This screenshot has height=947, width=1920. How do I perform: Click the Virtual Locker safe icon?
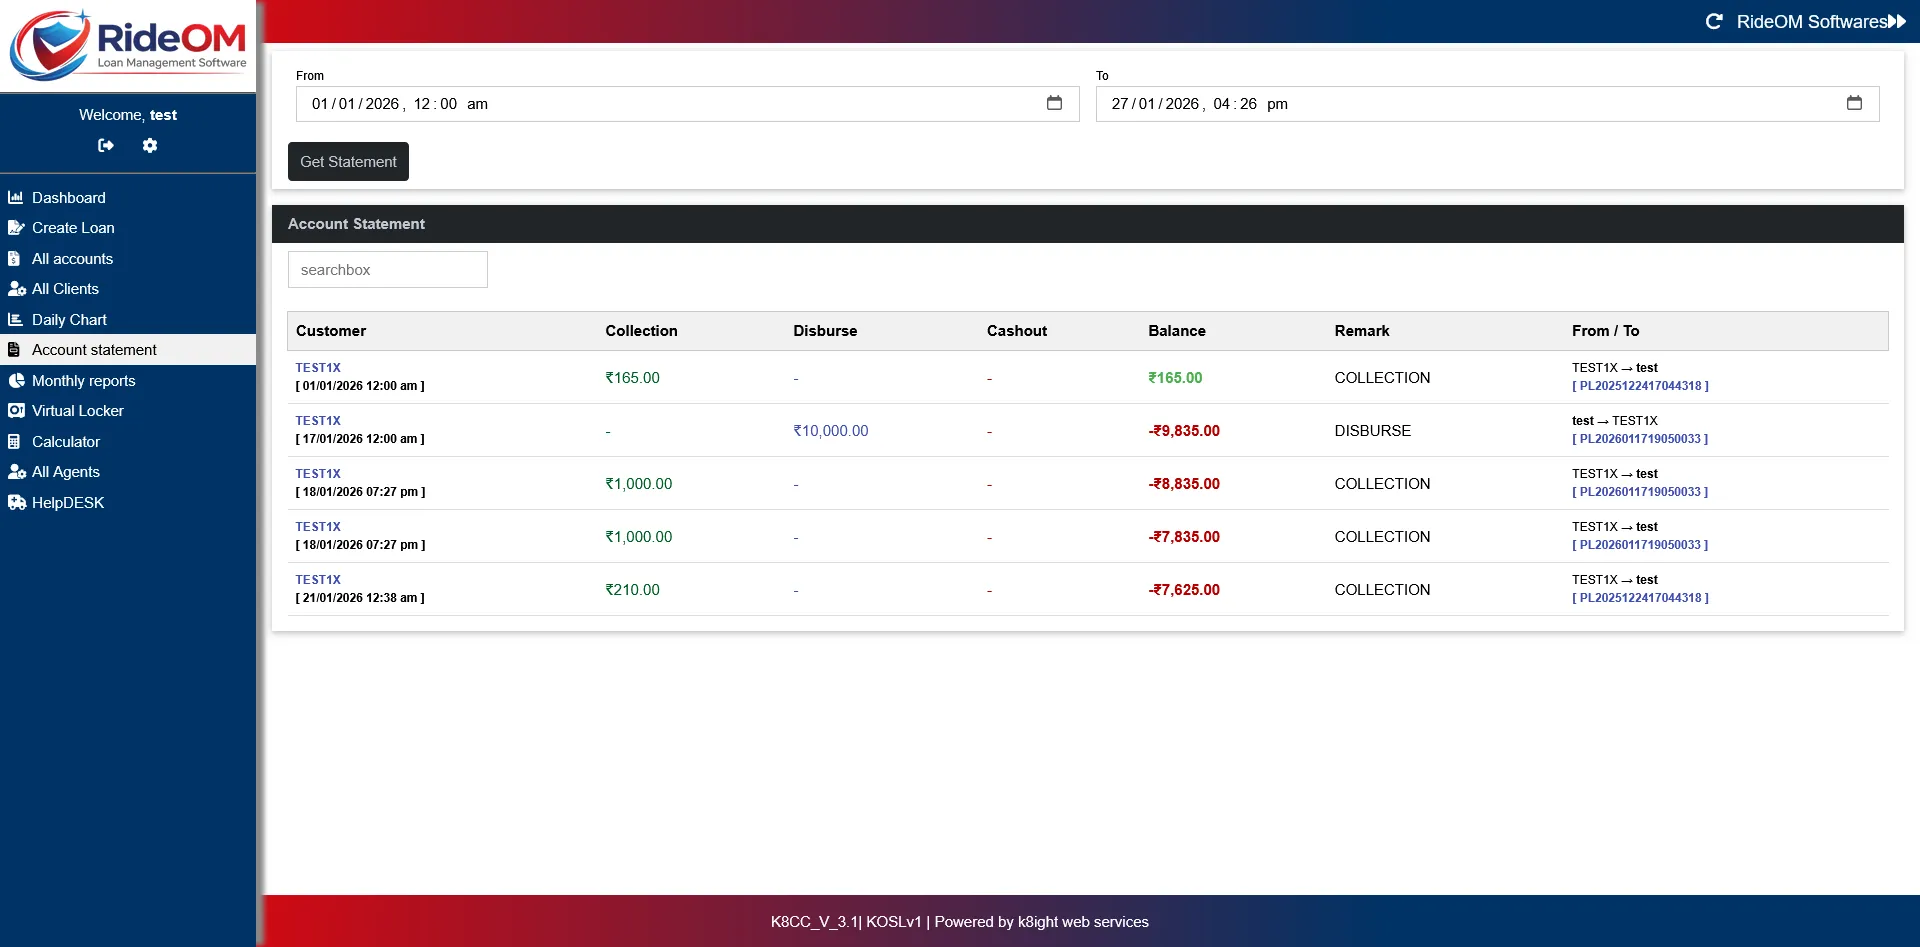[15, 411]
